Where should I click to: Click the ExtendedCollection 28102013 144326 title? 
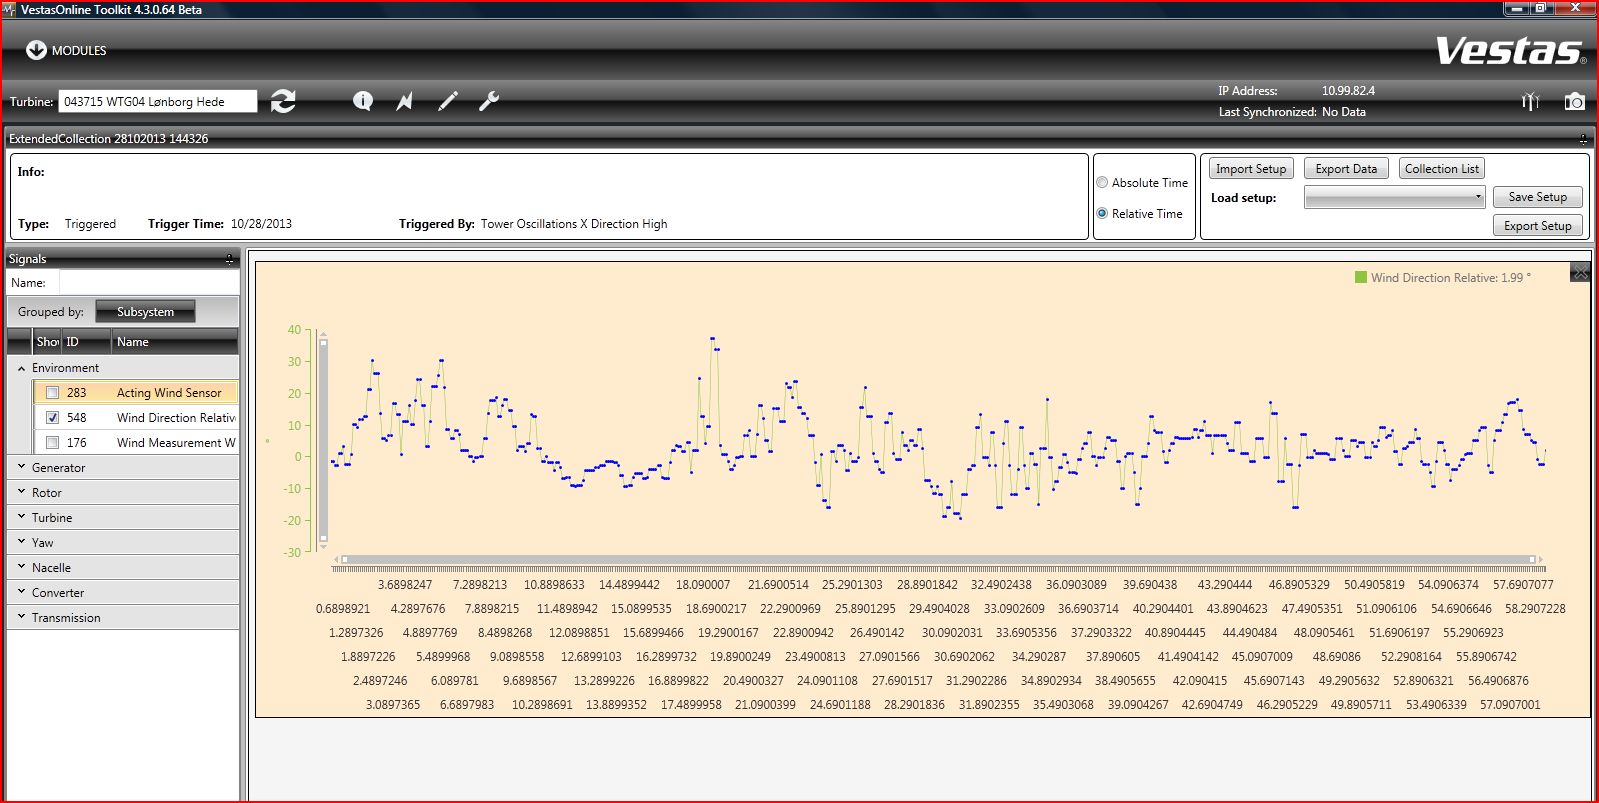(x=108, y=139)
